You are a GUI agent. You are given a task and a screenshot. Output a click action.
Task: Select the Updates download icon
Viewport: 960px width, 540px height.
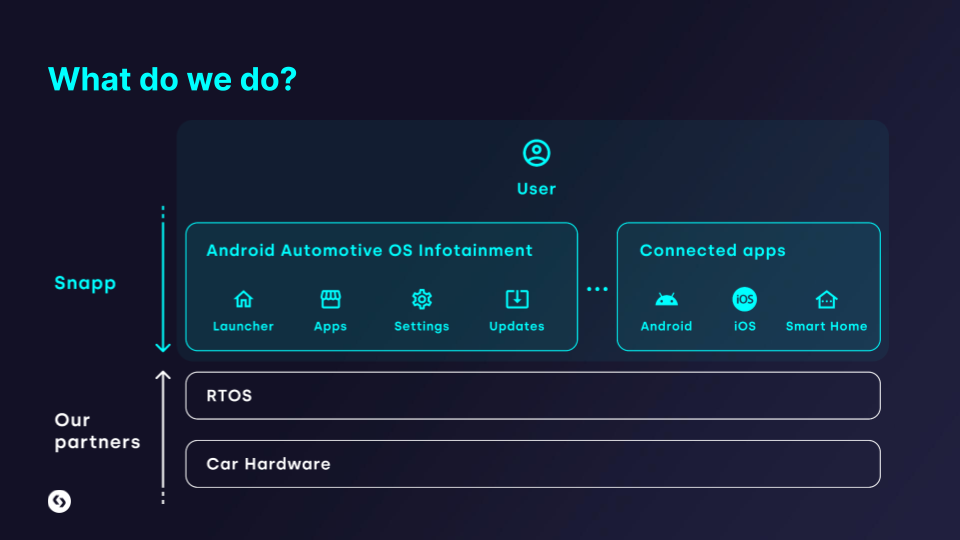tap(517, 299)
